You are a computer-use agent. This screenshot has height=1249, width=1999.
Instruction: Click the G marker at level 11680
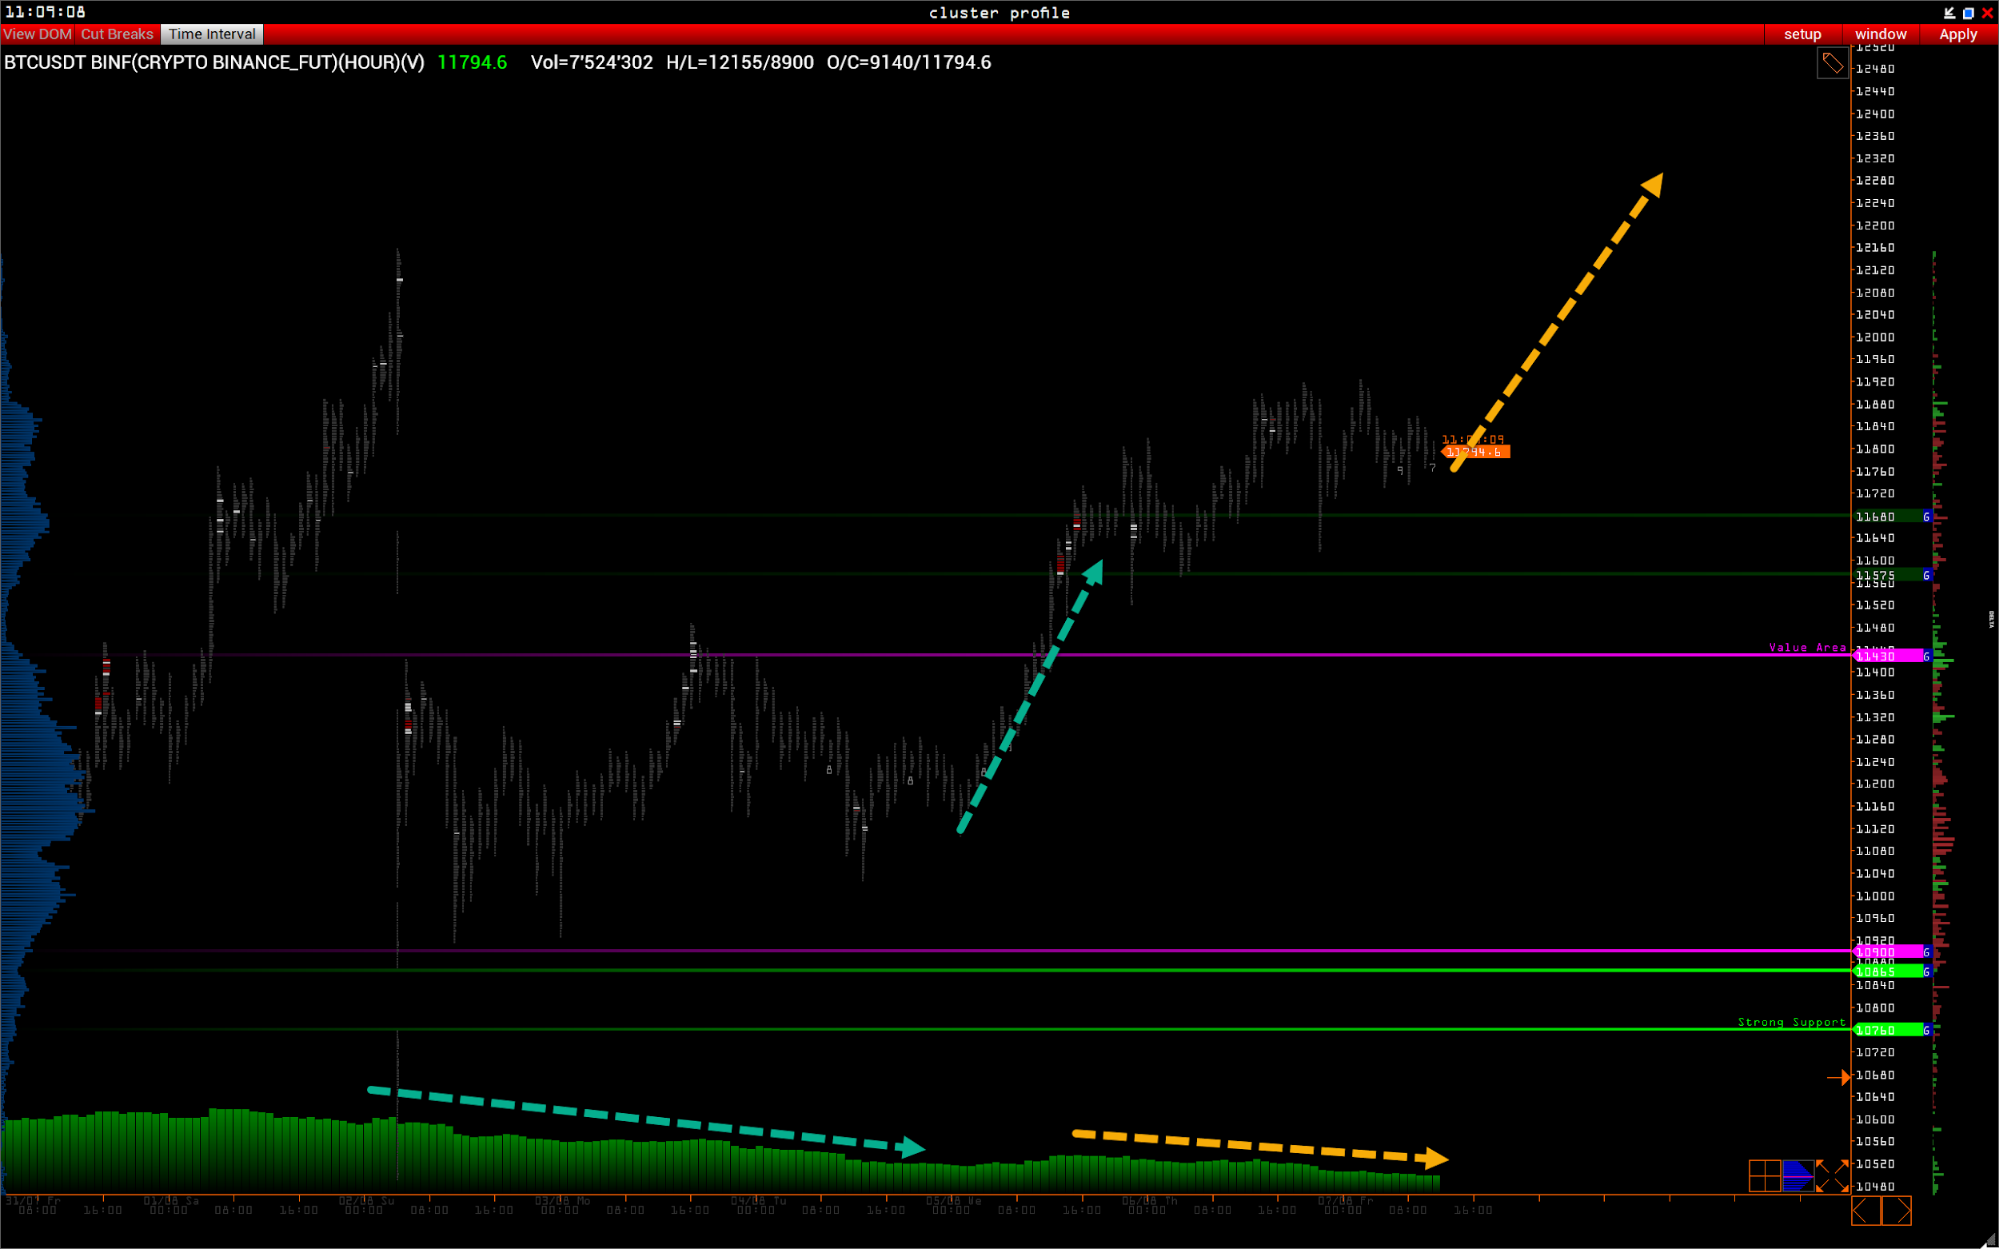coord(1926,517)
